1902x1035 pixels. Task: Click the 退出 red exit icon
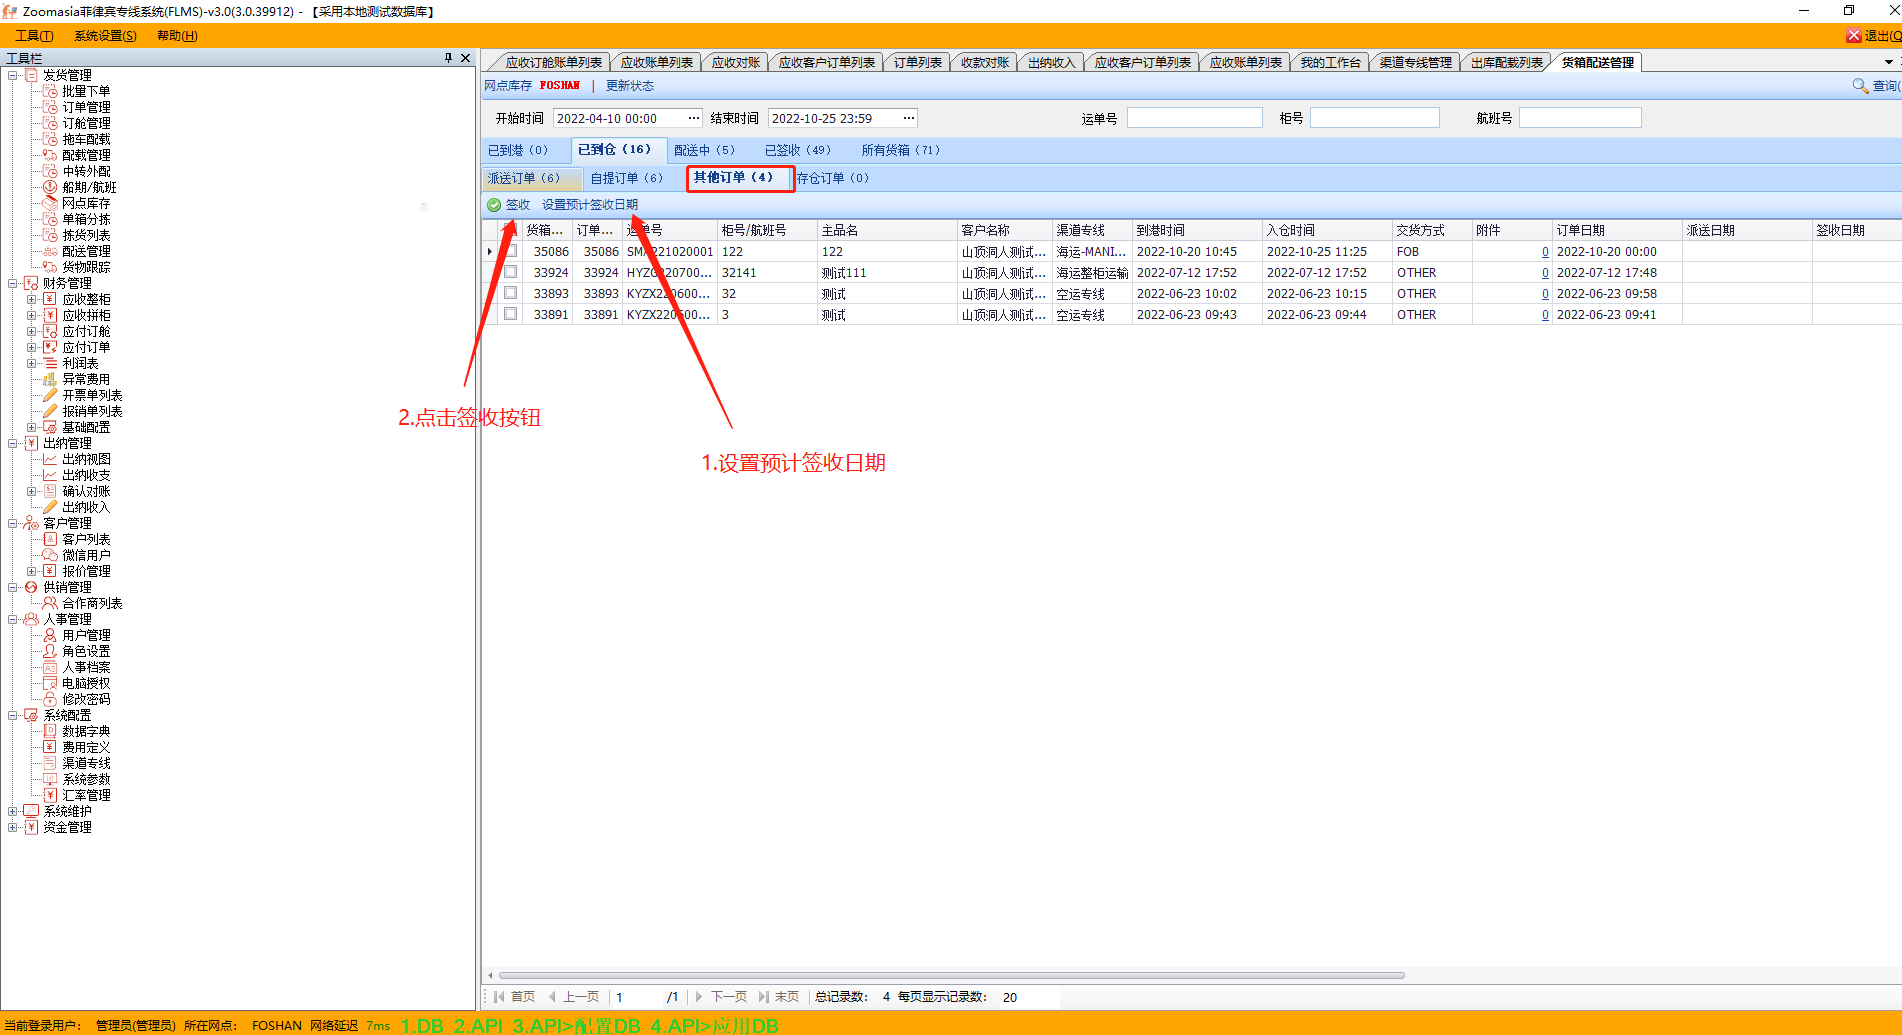pyautogui.click(x=1853, y=36)
